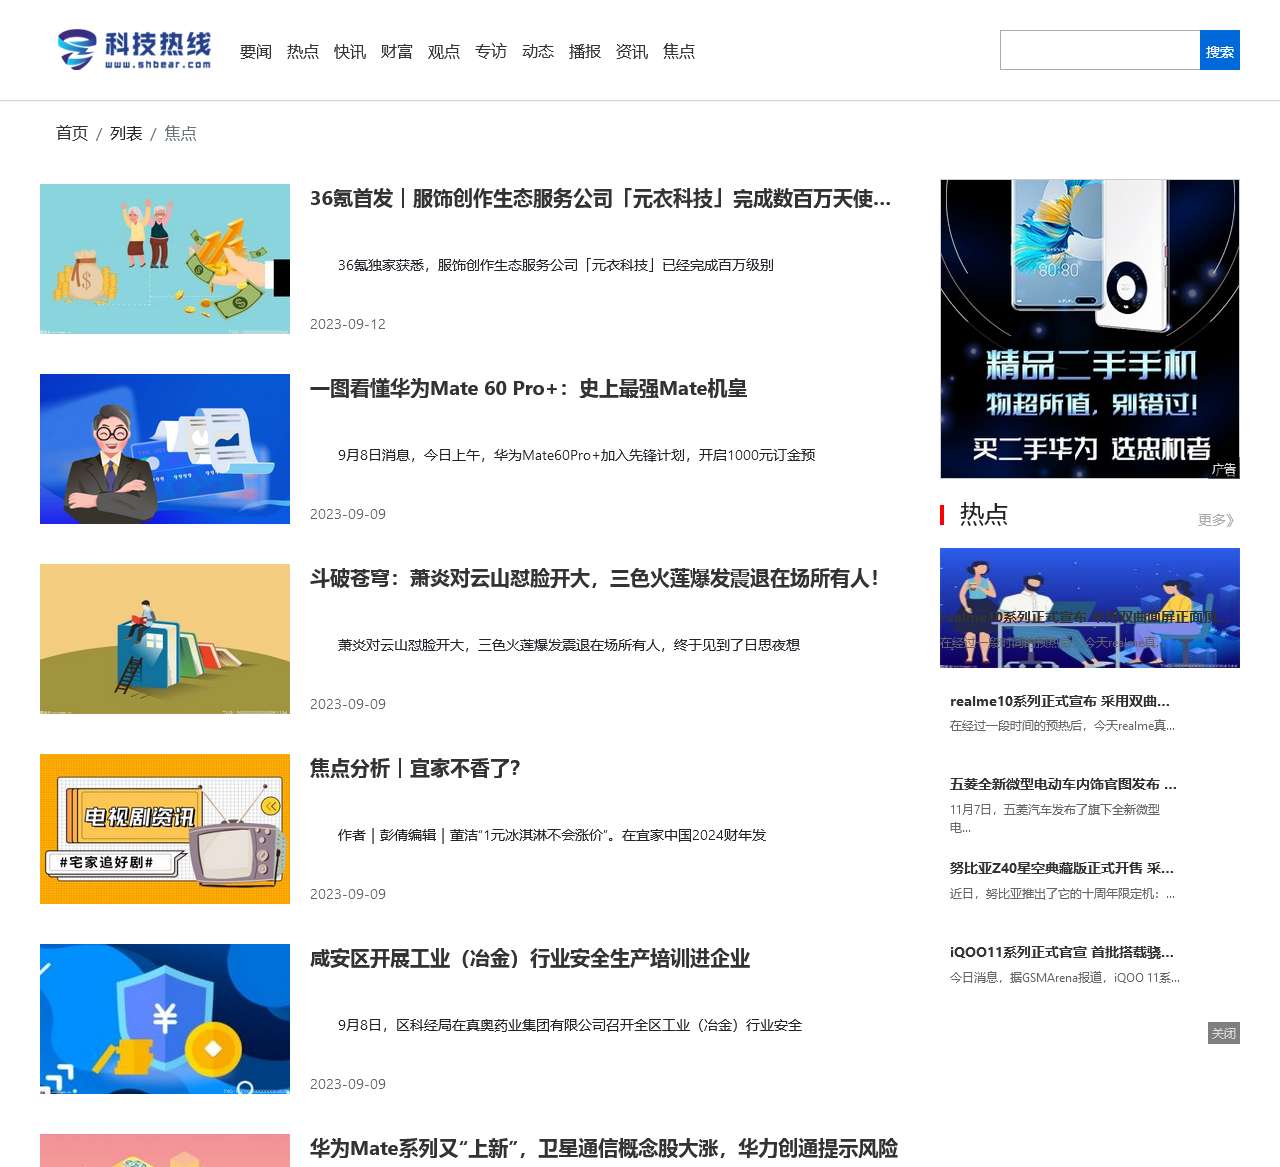
Task: Open the 专访 section
Action: pos(490,51)
